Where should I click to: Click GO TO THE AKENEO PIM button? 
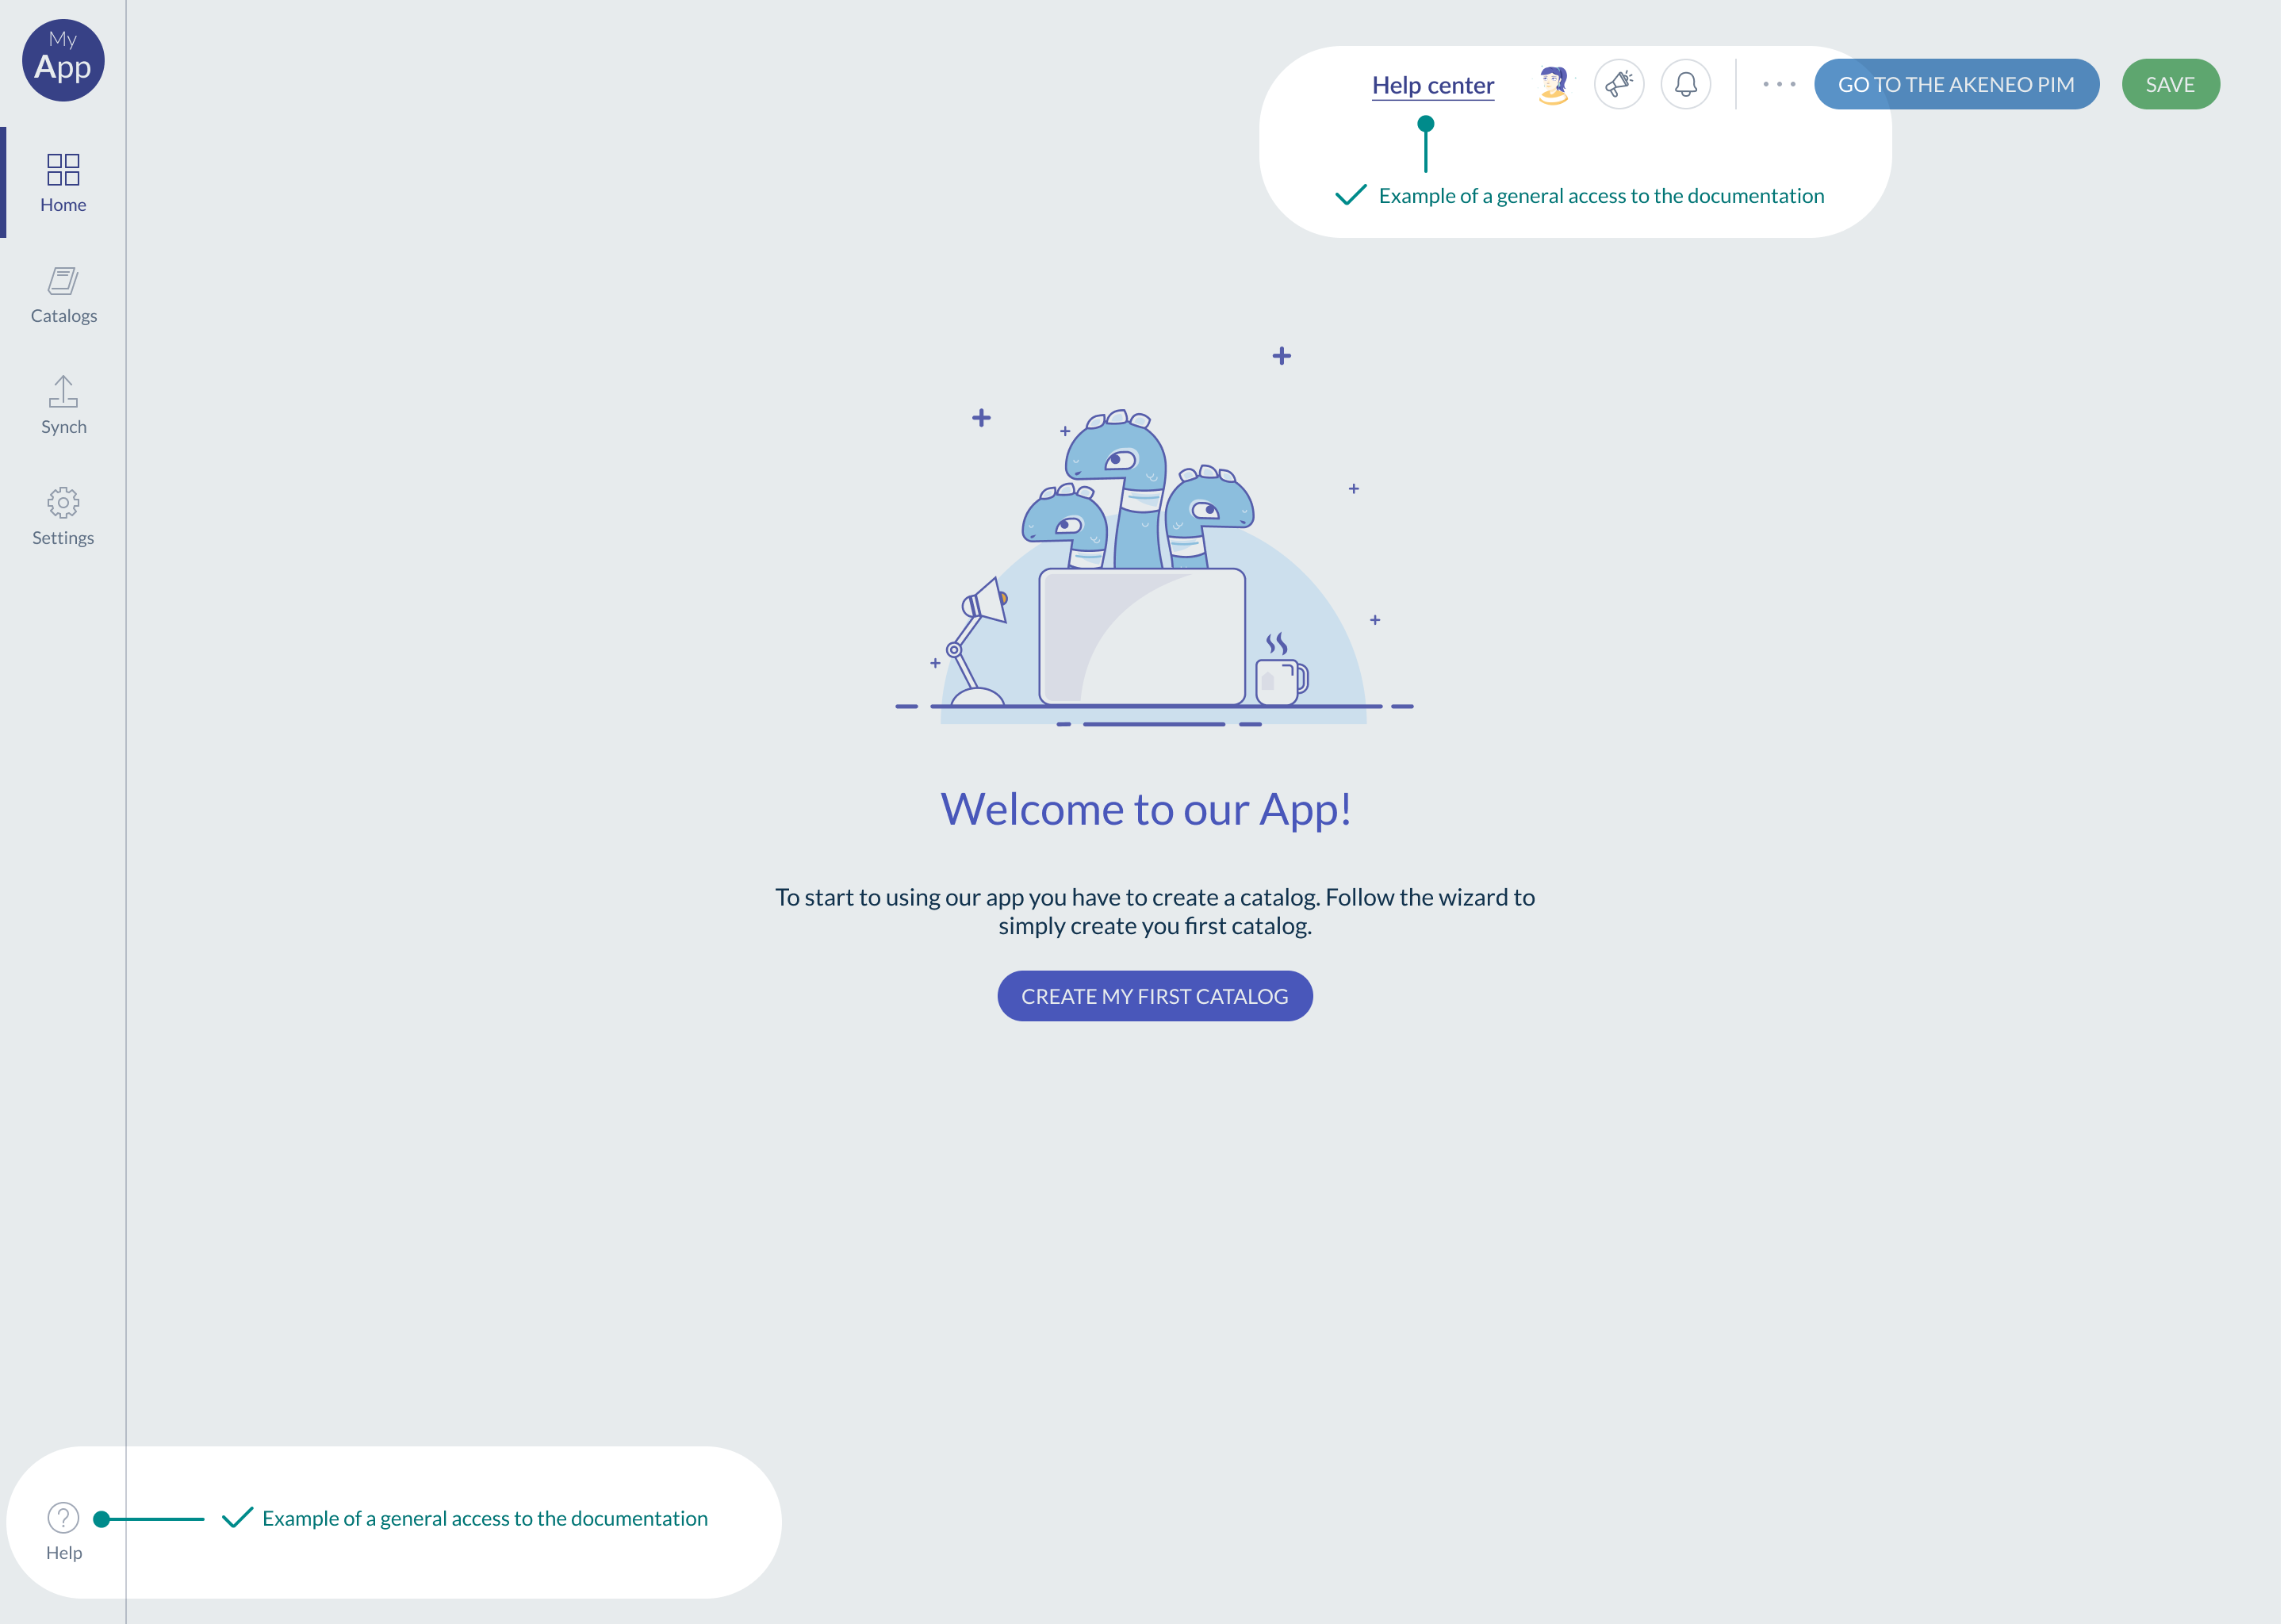coord(1957,84)
